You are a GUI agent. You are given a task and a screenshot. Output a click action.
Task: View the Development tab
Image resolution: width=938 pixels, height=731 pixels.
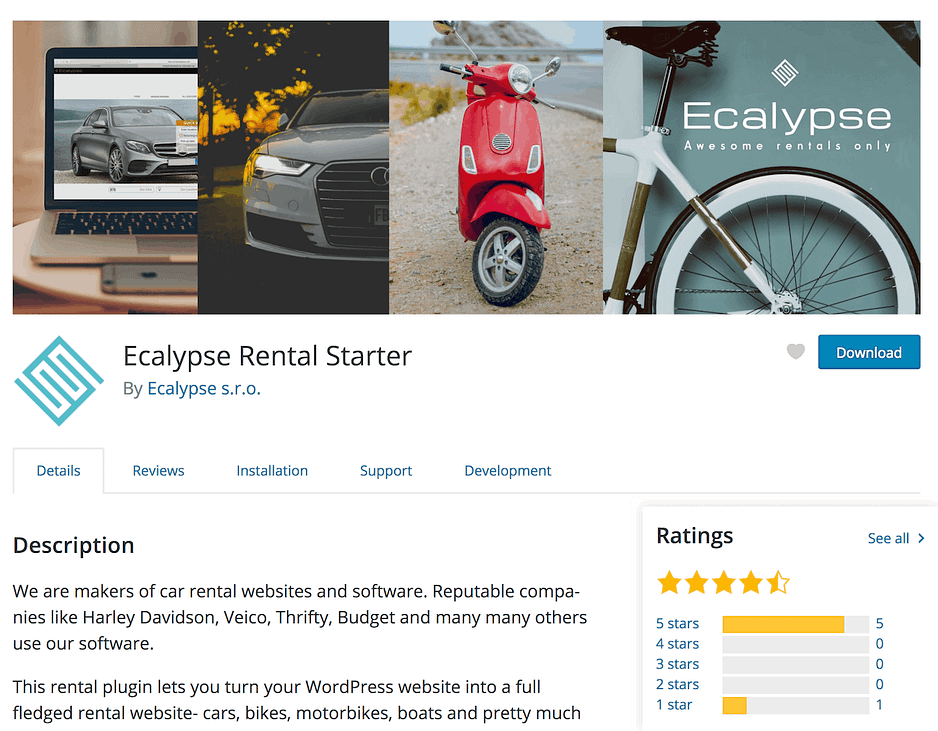tap(508, 471)
